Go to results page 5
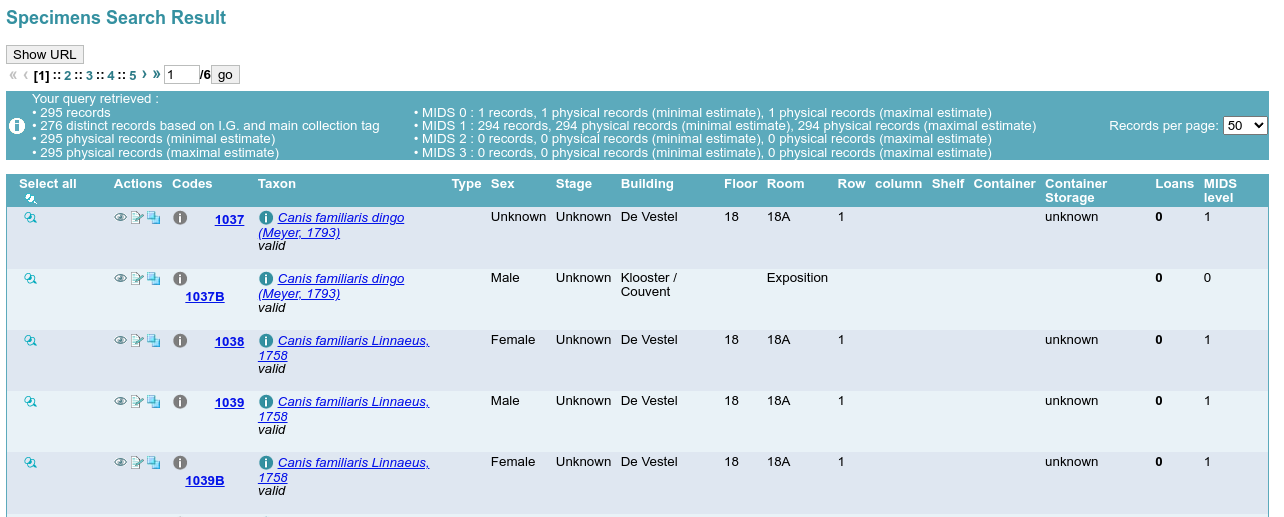 (x=132, y=75)
